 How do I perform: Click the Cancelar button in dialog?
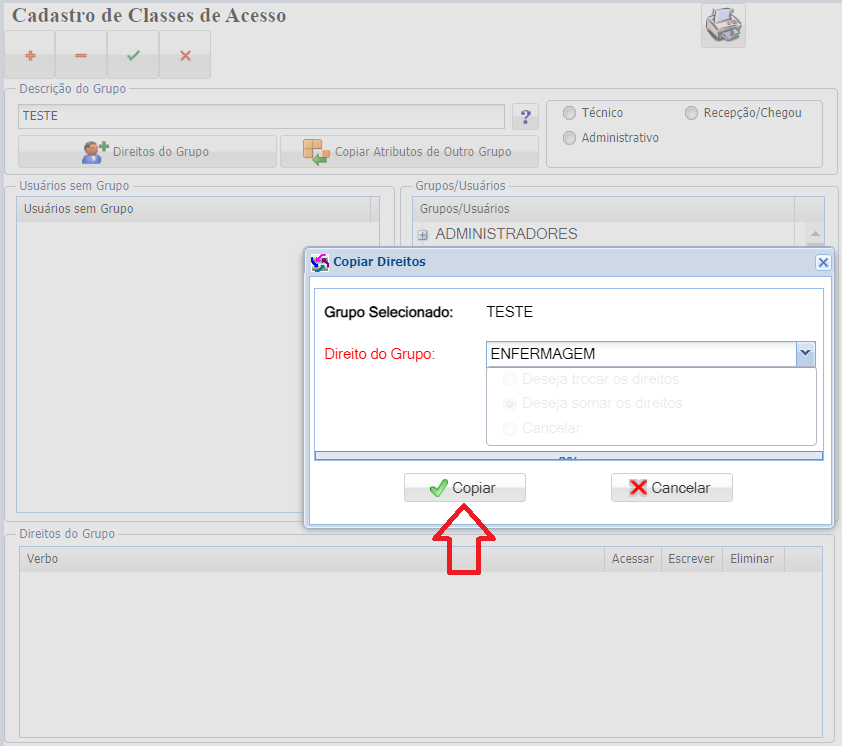tap(671, 488)
